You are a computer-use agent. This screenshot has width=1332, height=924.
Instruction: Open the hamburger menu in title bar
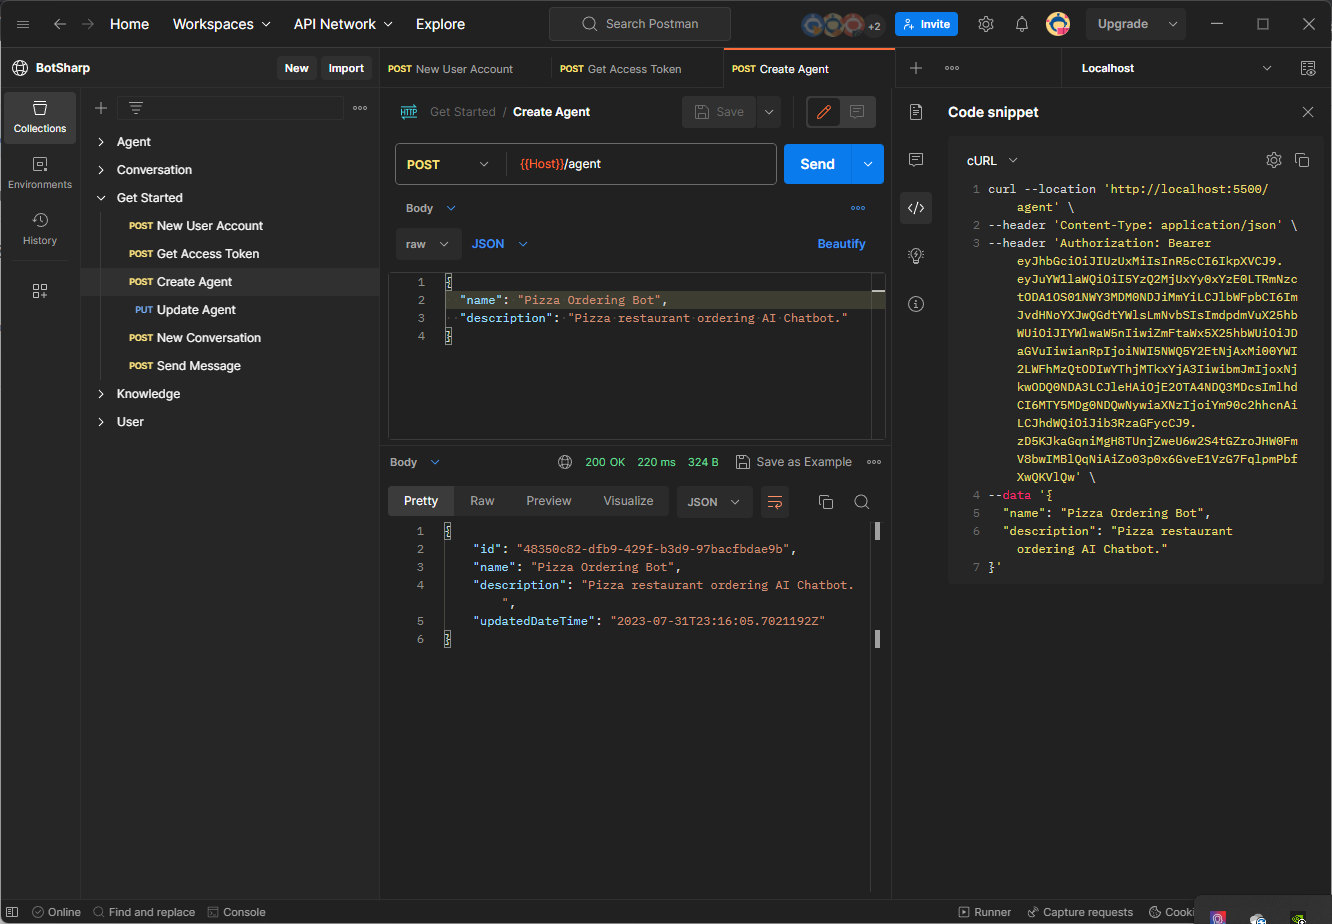click(23, 24)
